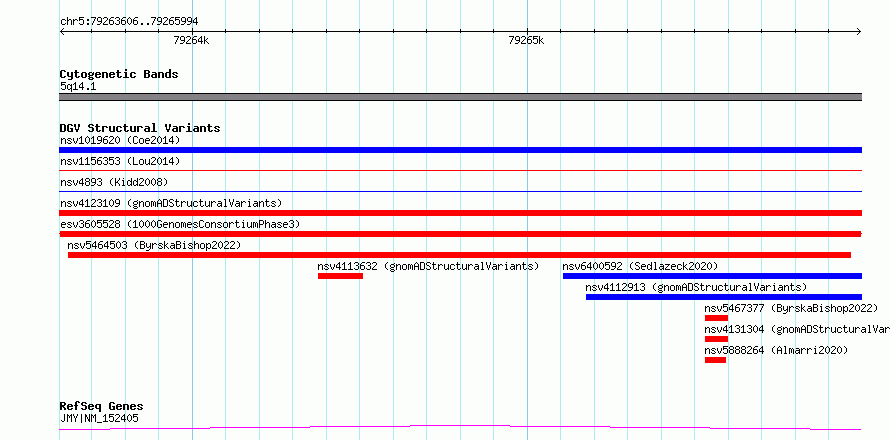Click the right arrowhead of the ruler
890x440 pixels.
click(859, 32)
